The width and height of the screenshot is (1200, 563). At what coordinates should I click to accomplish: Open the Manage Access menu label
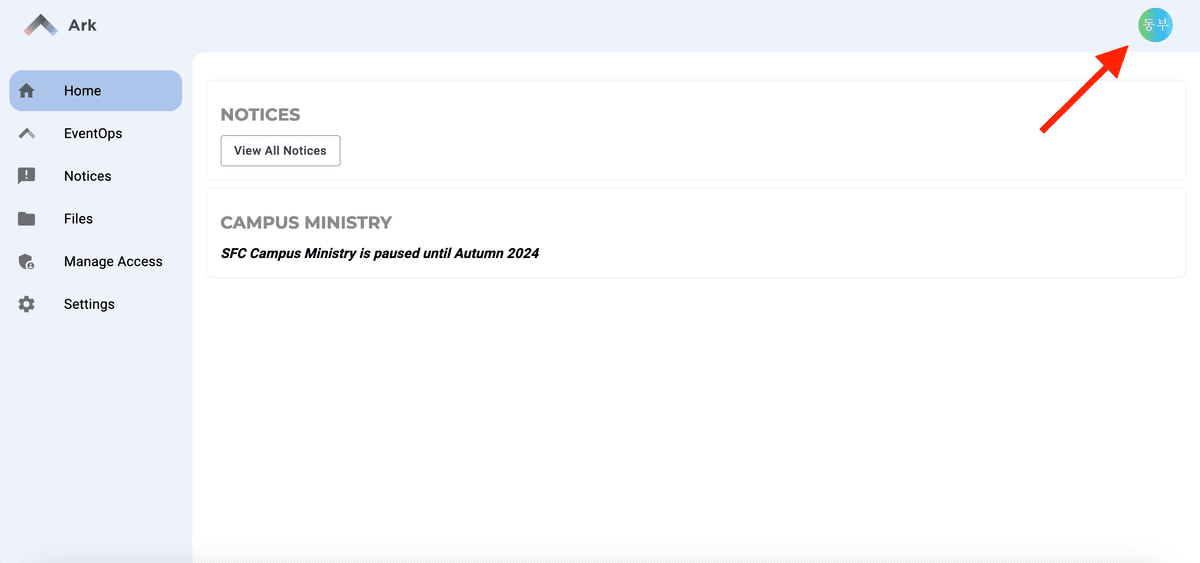113,262
